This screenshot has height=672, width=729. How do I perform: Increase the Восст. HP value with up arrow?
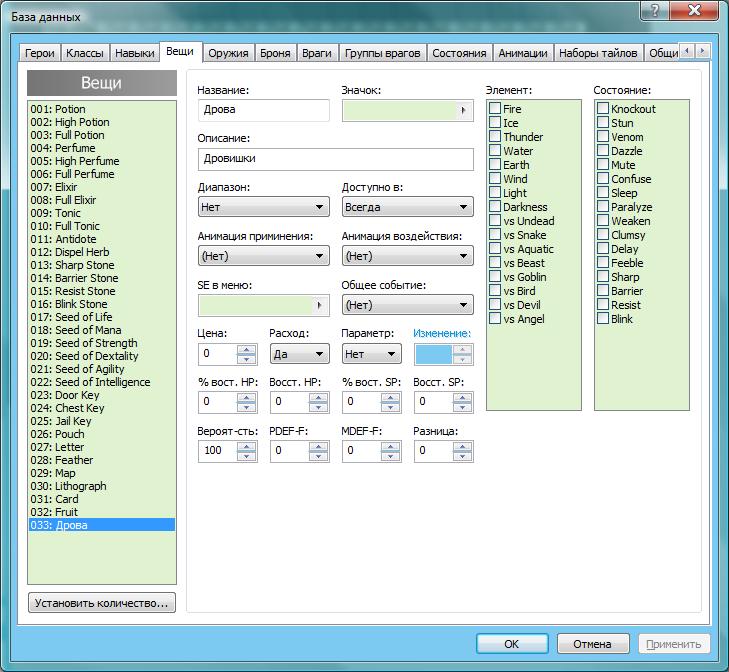click(318, 397)
